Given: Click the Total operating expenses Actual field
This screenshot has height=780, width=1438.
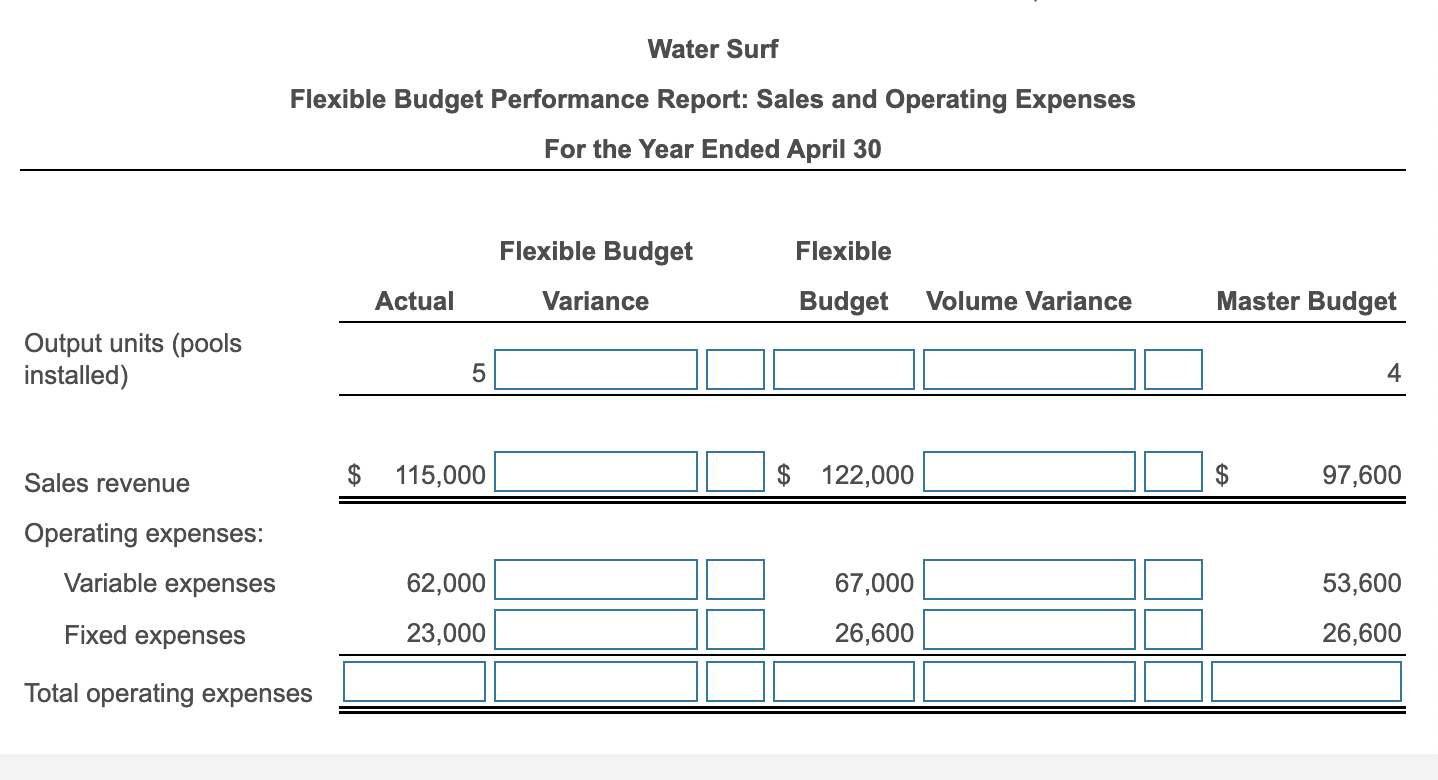Looking at the screenshot, I should [x=414, y=681].
